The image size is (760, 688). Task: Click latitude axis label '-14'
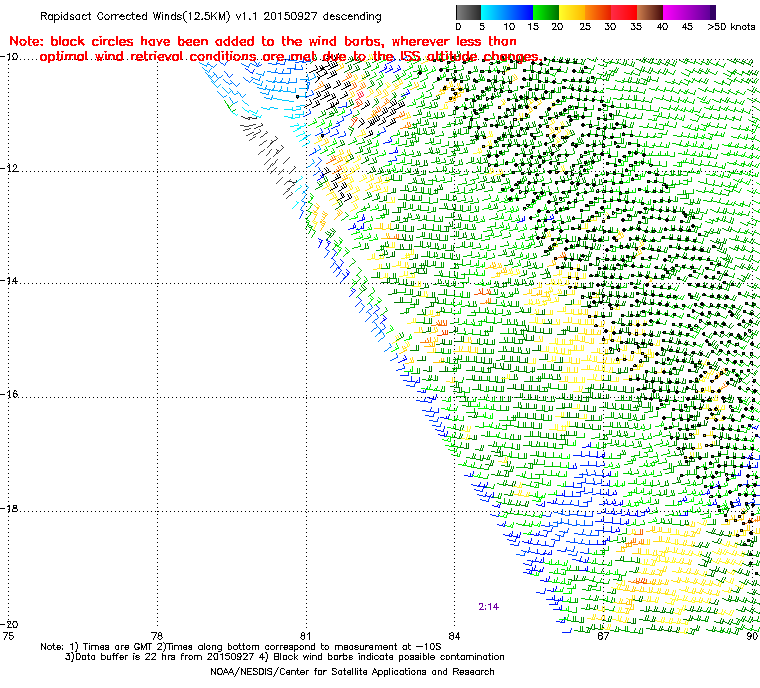click(x=10, y=281)
